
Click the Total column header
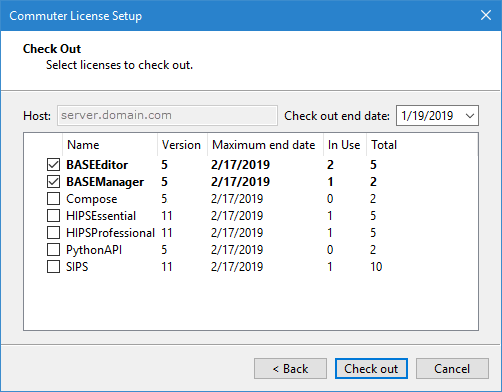point(385,145)
